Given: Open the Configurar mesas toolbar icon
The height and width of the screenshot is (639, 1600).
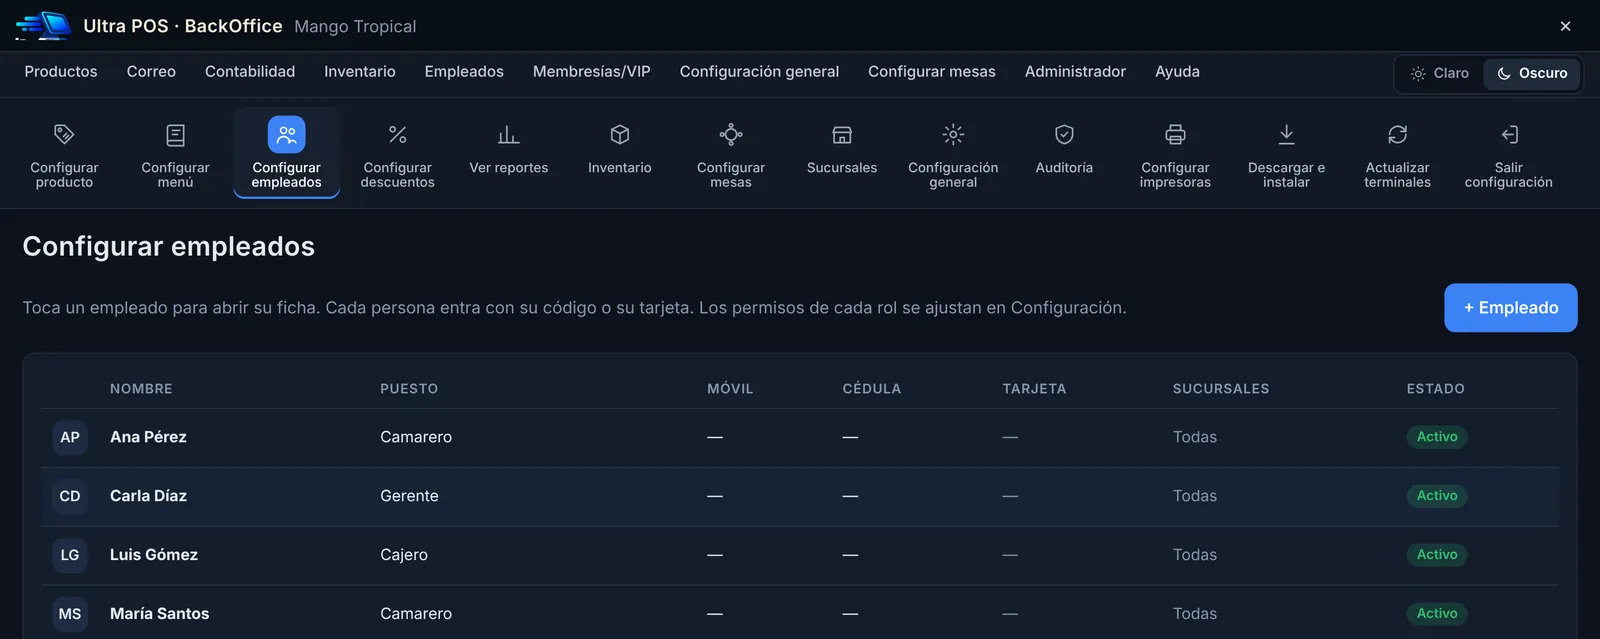Looking at the screenshot, I should point(731,134).
